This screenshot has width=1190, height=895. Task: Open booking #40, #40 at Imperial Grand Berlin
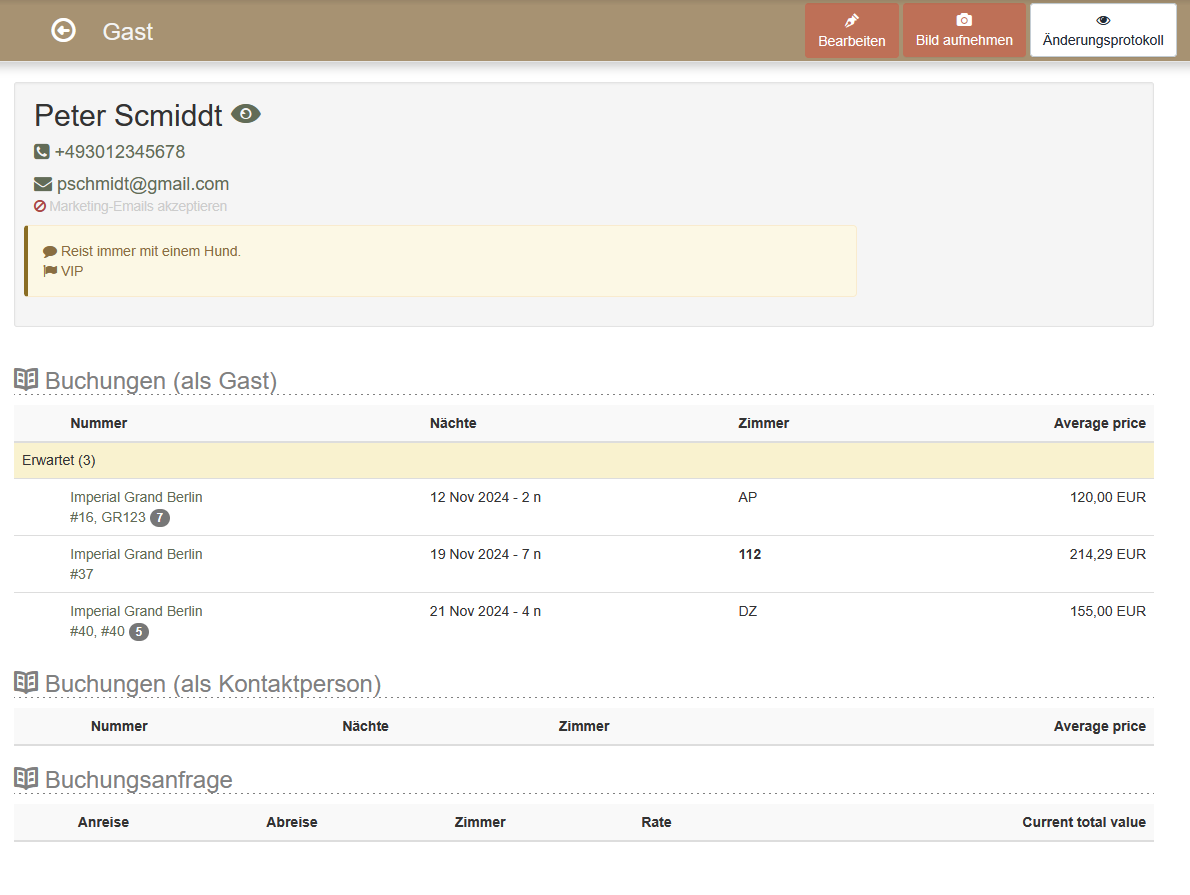pyautogui.click(x=136, y=621)
